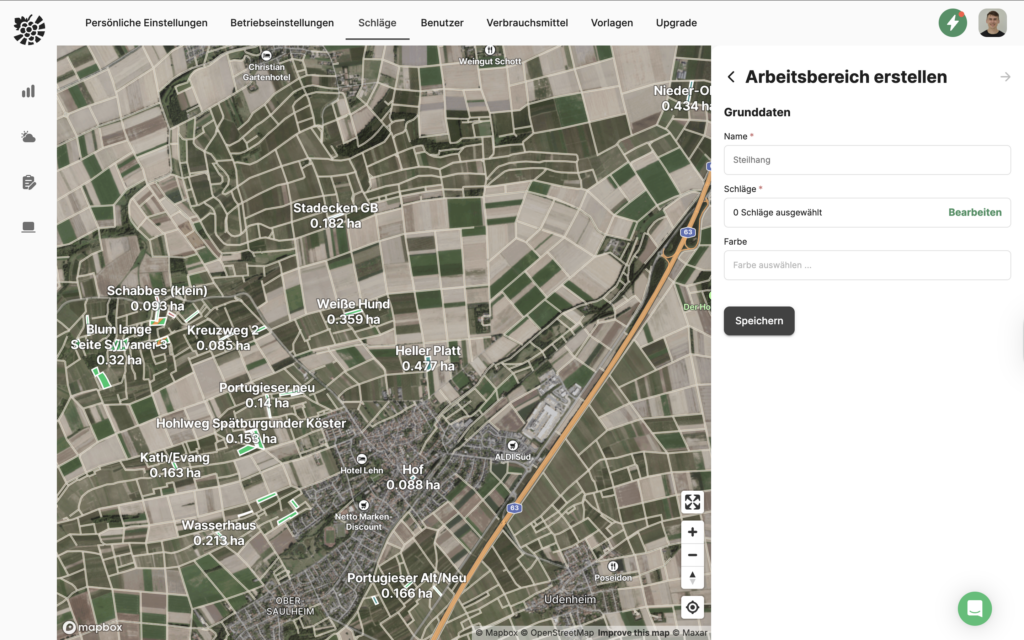Click Bearbeiten to edit selected Schläge
The width and height of the screenshot is (1024, 640).
(974, 212)
